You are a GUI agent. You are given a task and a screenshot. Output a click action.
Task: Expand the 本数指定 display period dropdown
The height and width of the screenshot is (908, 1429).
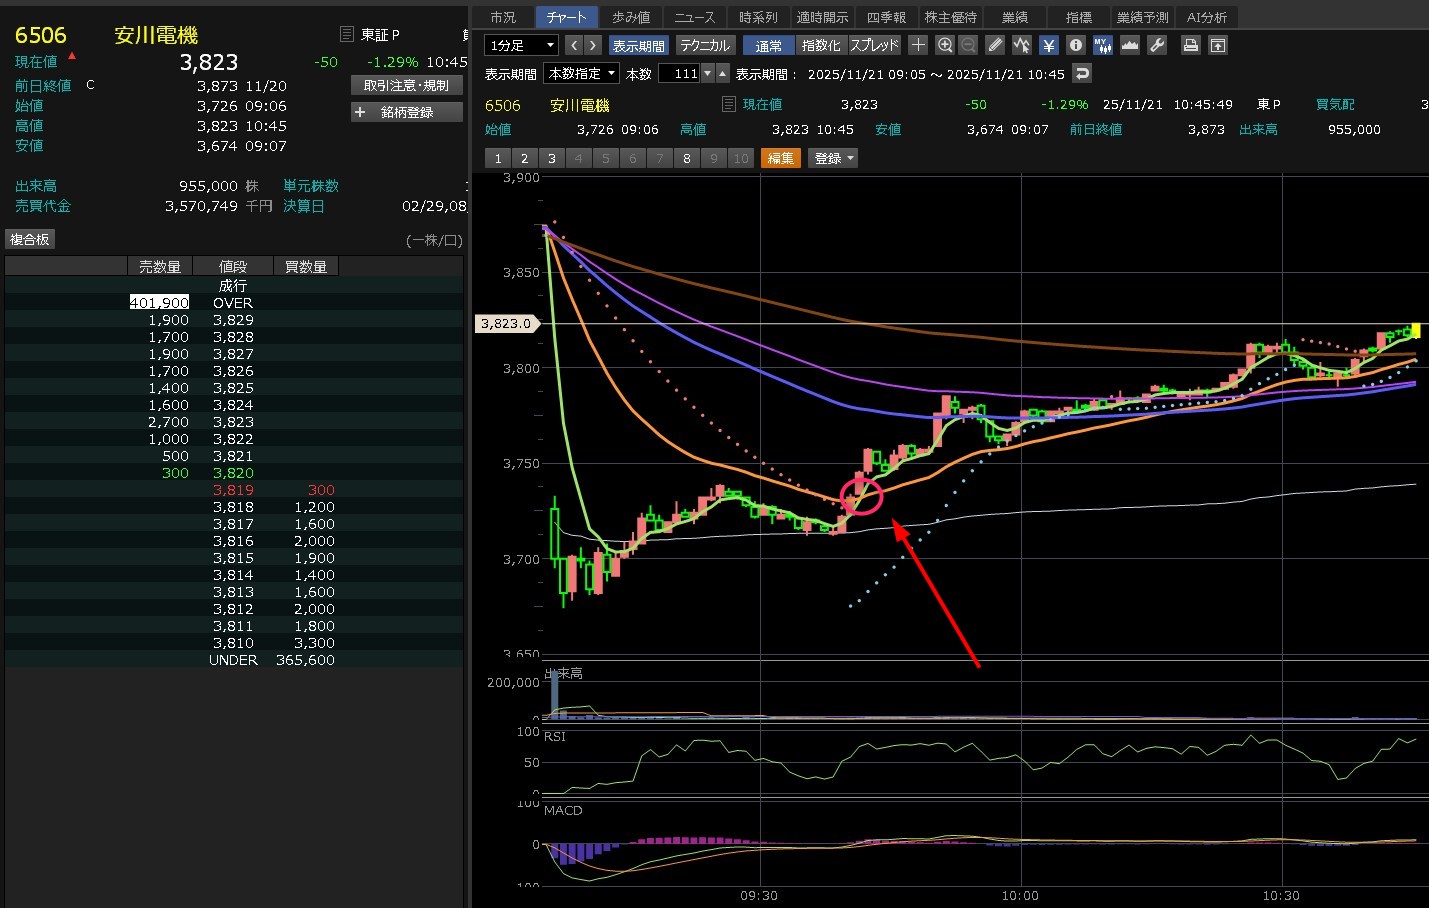click(x=581, y=73)
